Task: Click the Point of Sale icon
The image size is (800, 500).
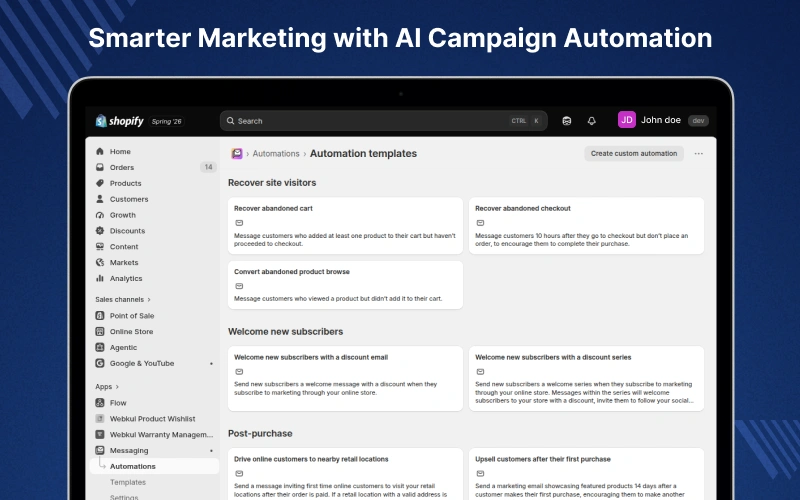Action: (100, 315)
